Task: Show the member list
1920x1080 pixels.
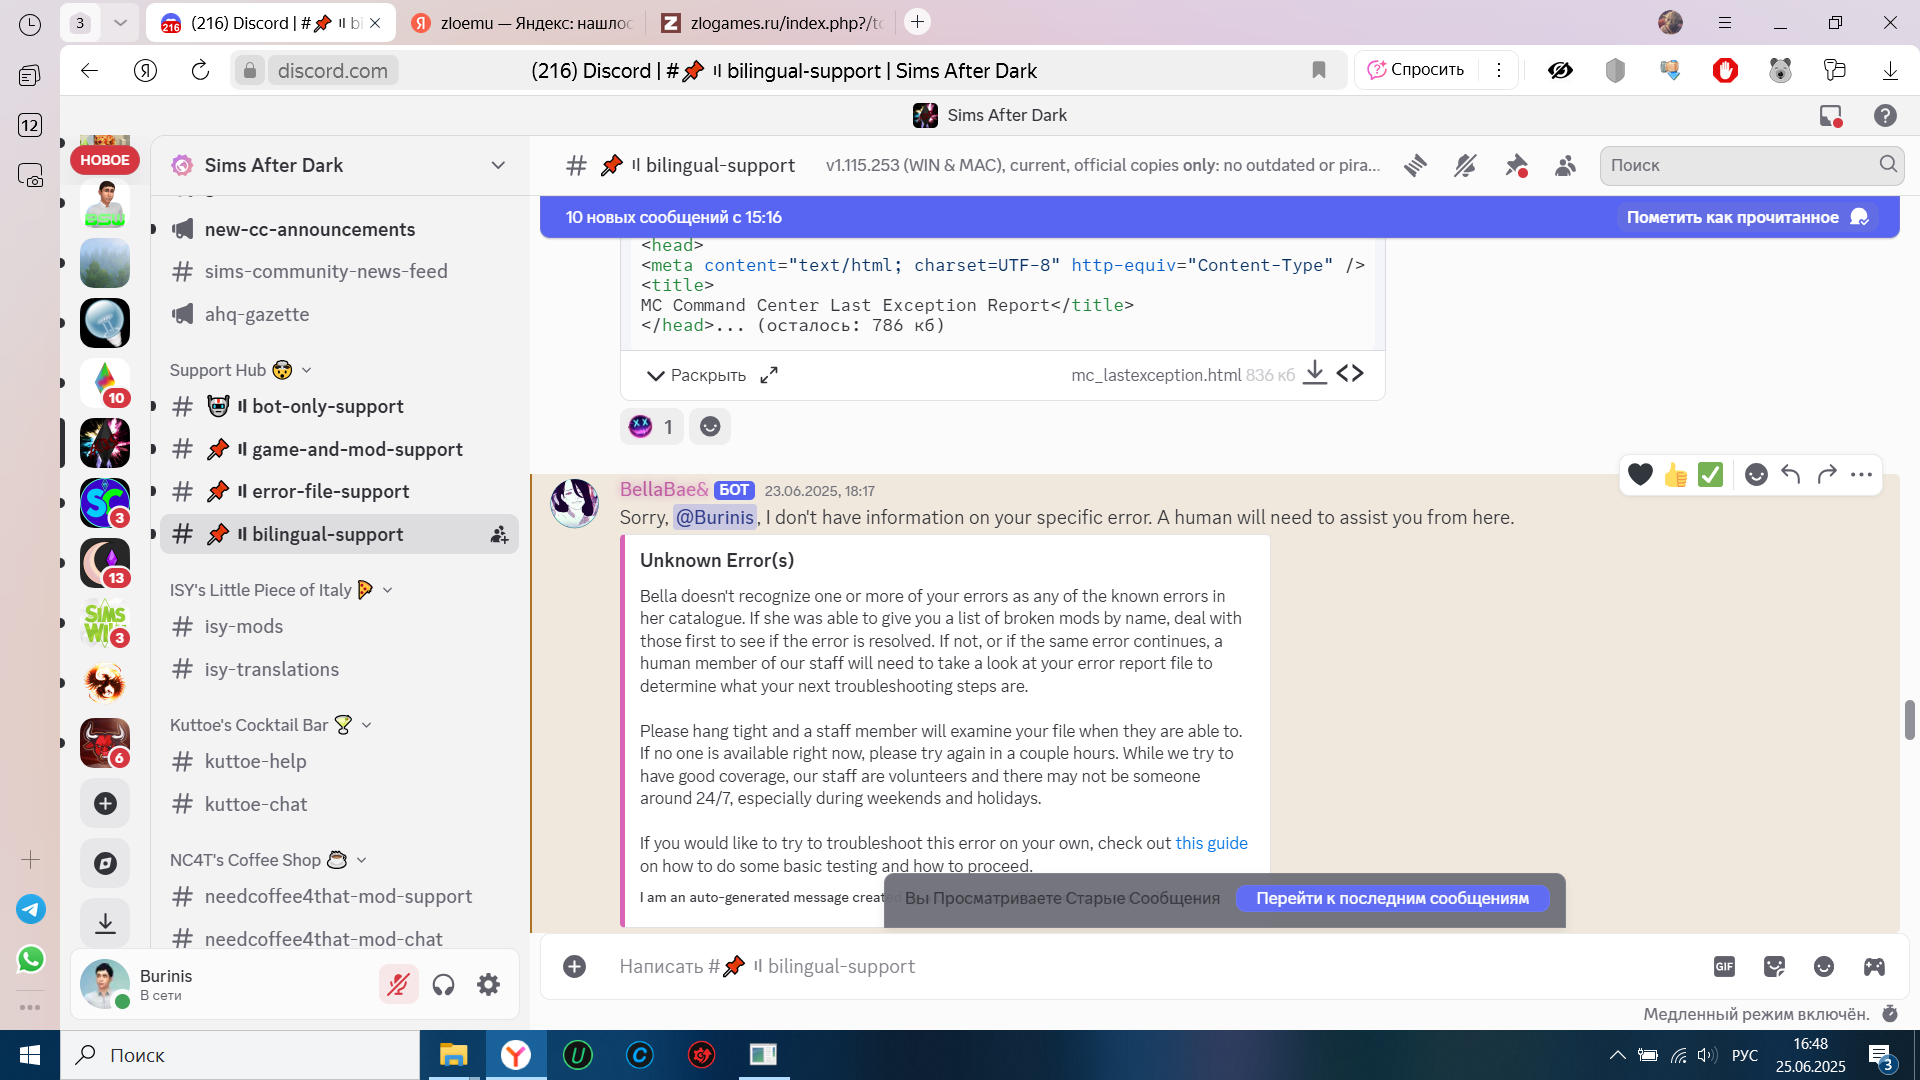Action: click(1566, 166)
